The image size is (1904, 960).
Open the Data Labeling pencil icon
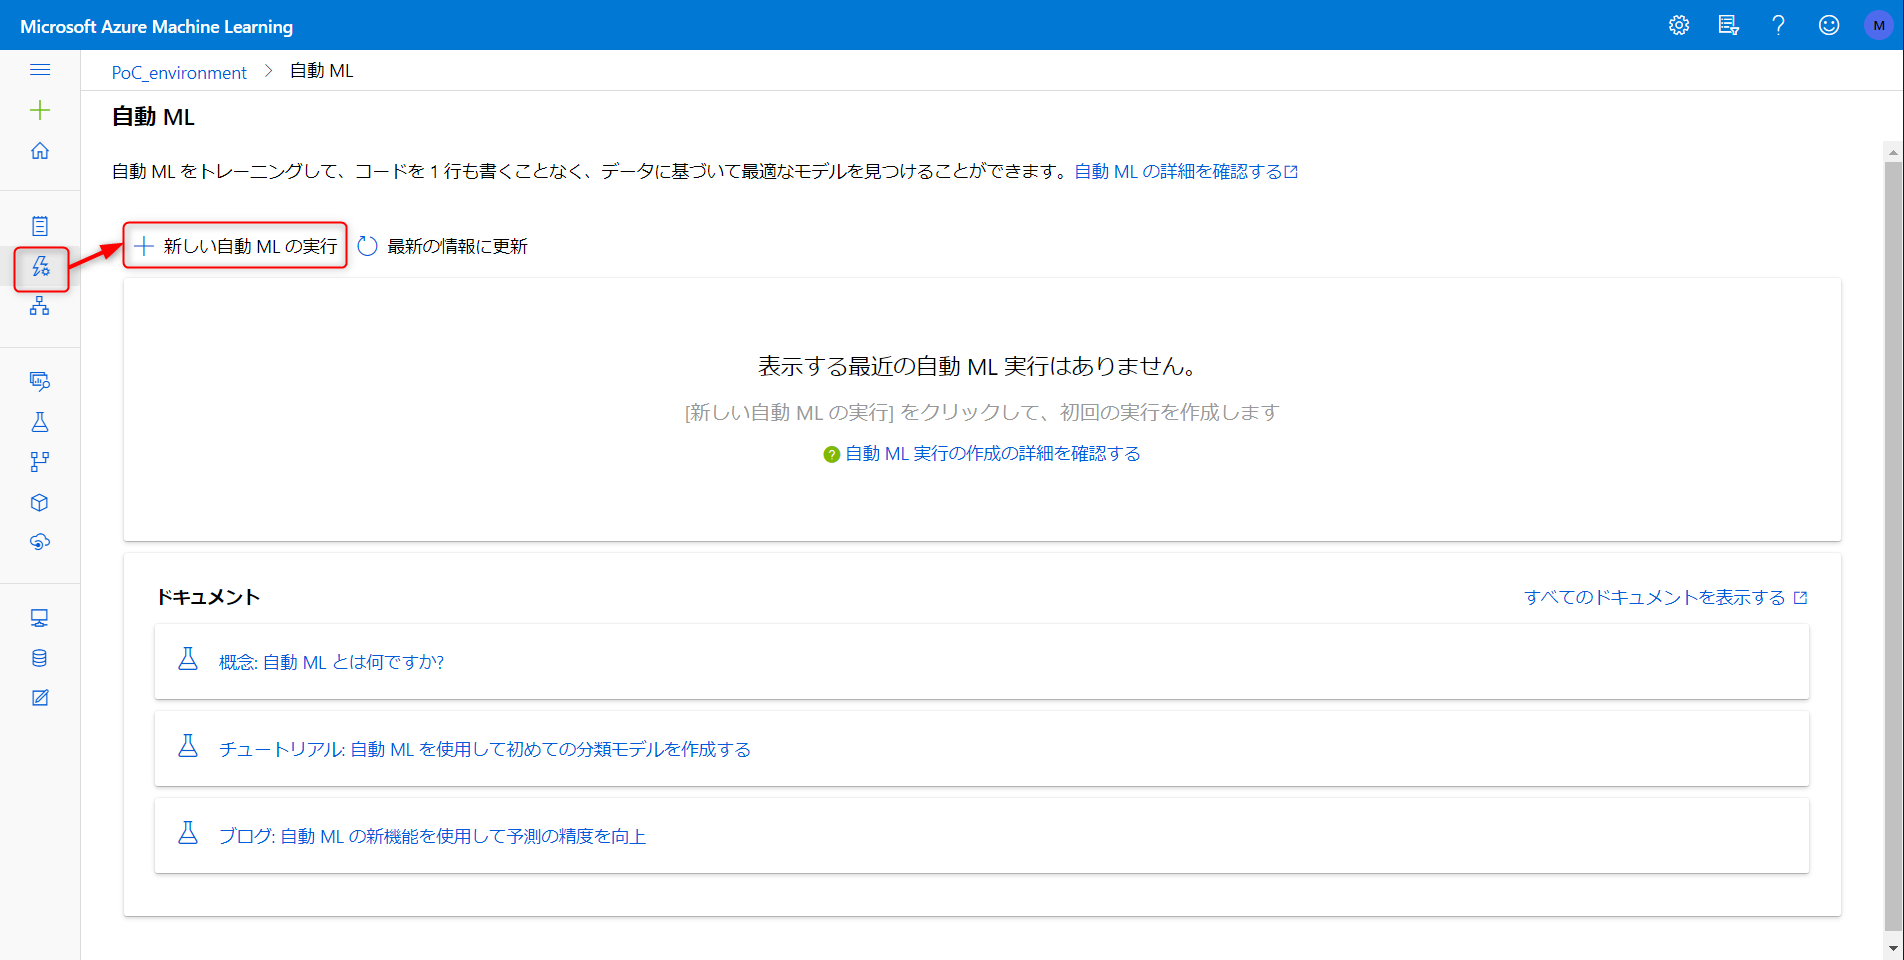pos(40,698)
